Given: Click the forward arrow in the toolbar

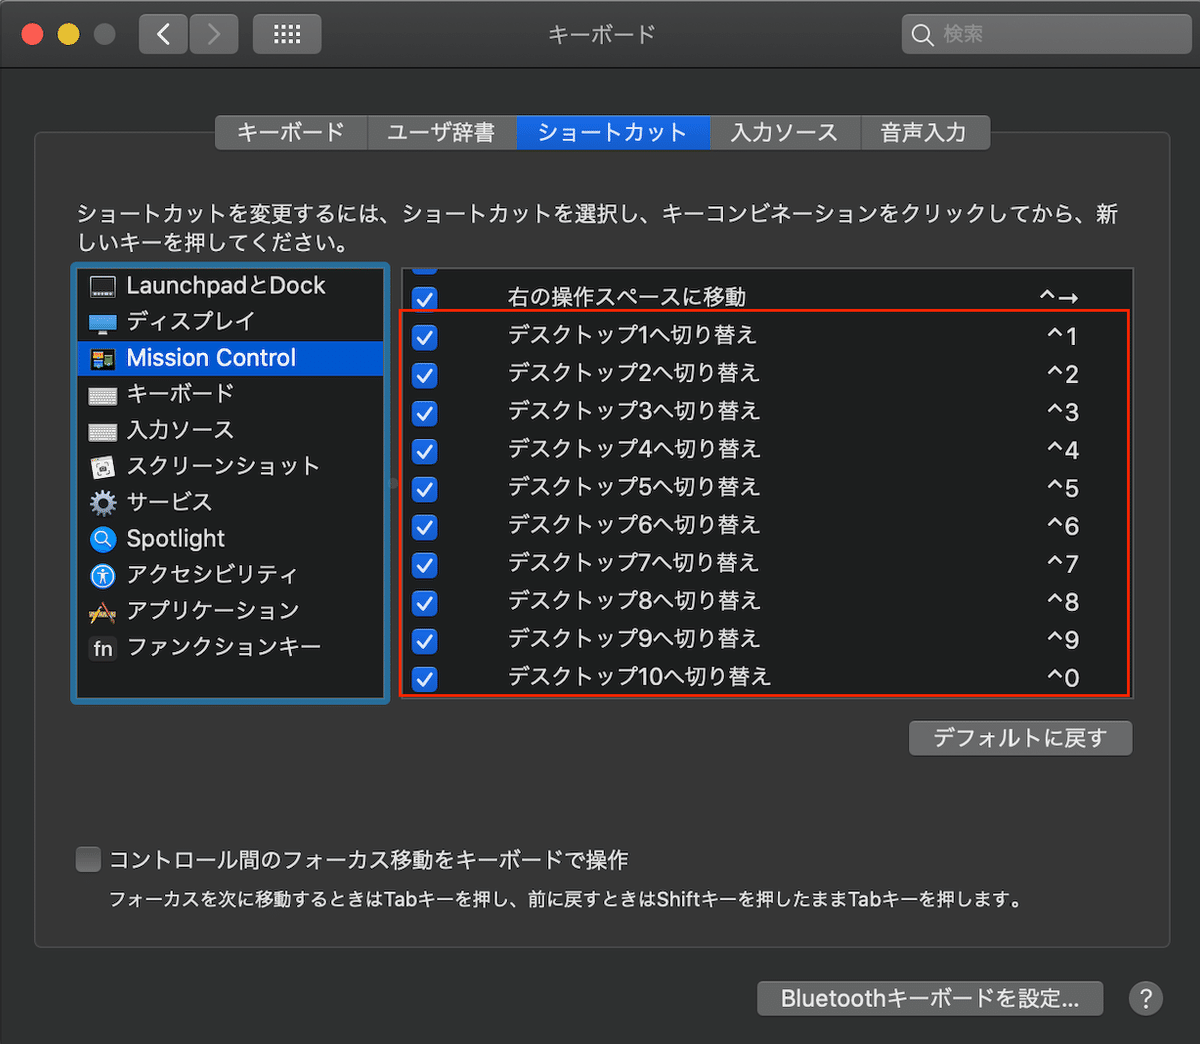Looking at the screenshot, I should coord(214,34).
